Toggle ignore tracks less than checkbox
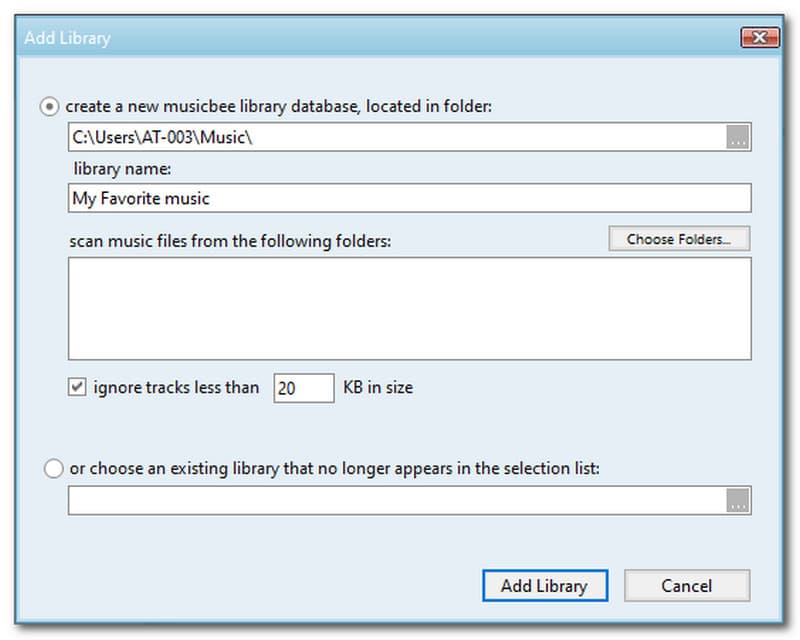Viewport: 800px width, 640px height. pyautogui.click(x=77, y=387)
